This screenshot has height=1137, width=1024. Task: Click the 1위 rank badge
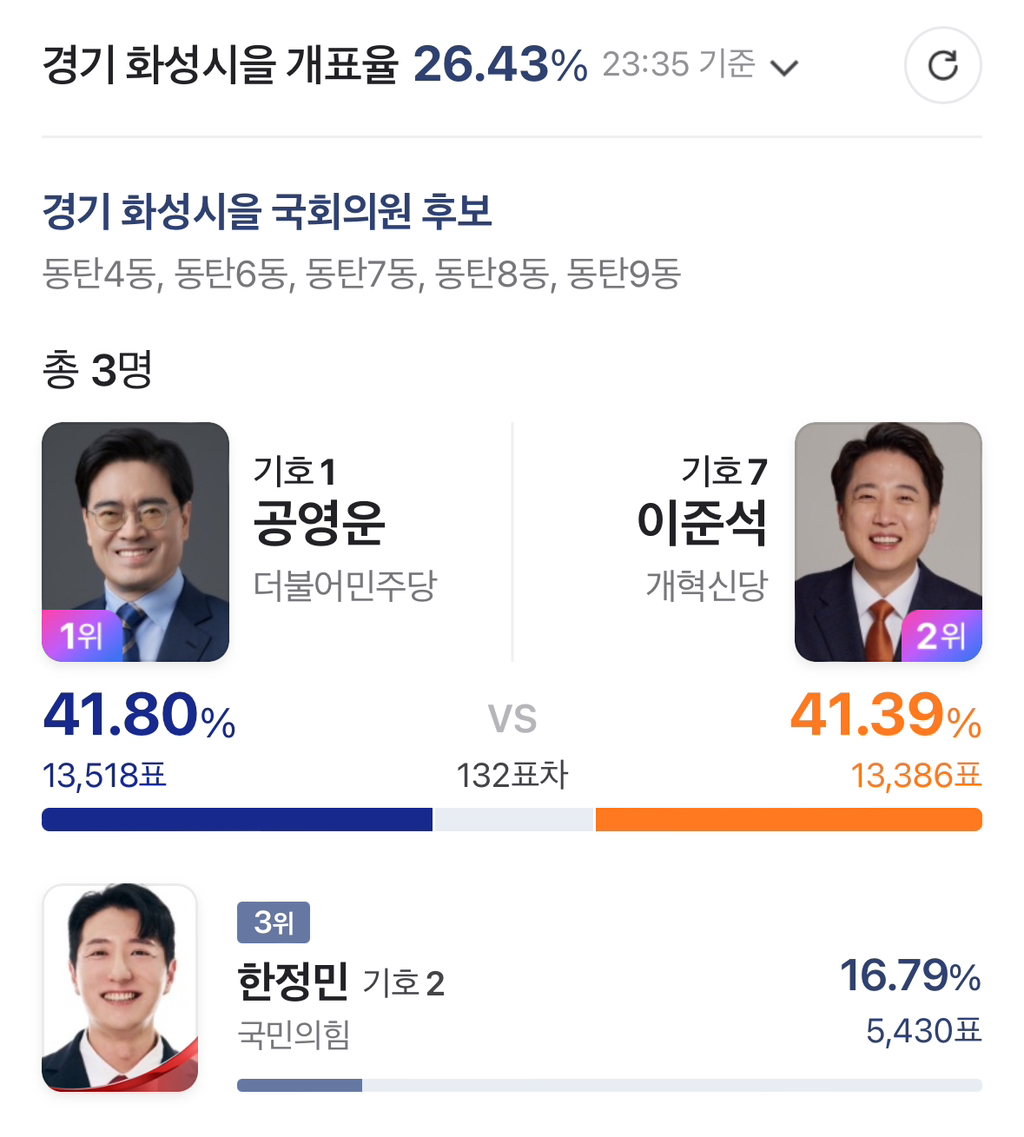81,636
